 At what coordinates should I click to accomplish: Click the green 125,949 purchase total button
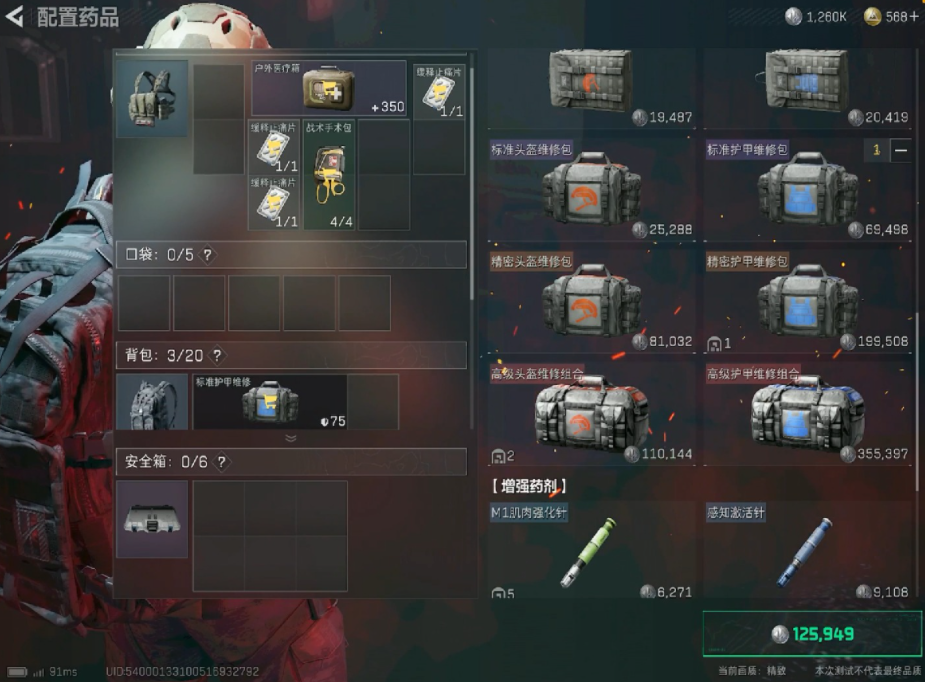pos(812,634)
